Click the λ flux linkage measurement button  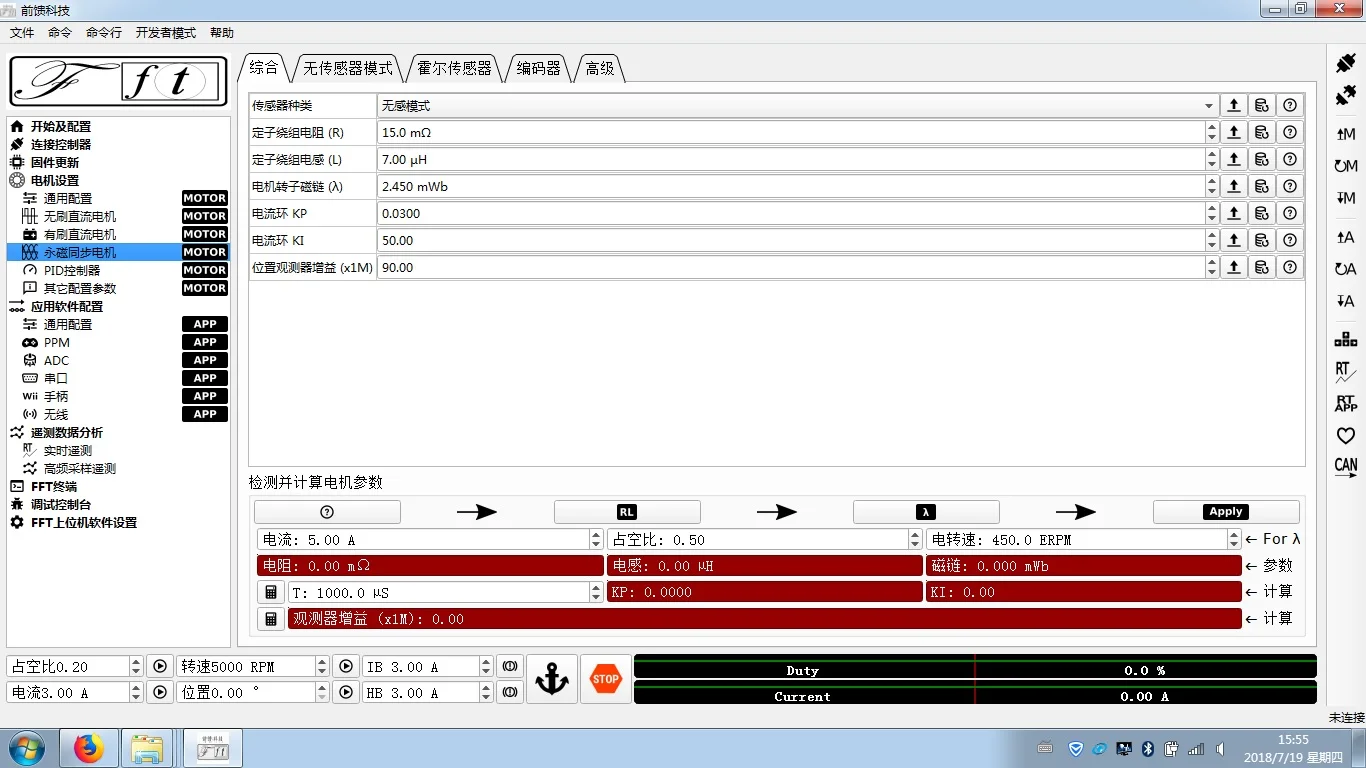pyautogui.click(x=926, y=512)
